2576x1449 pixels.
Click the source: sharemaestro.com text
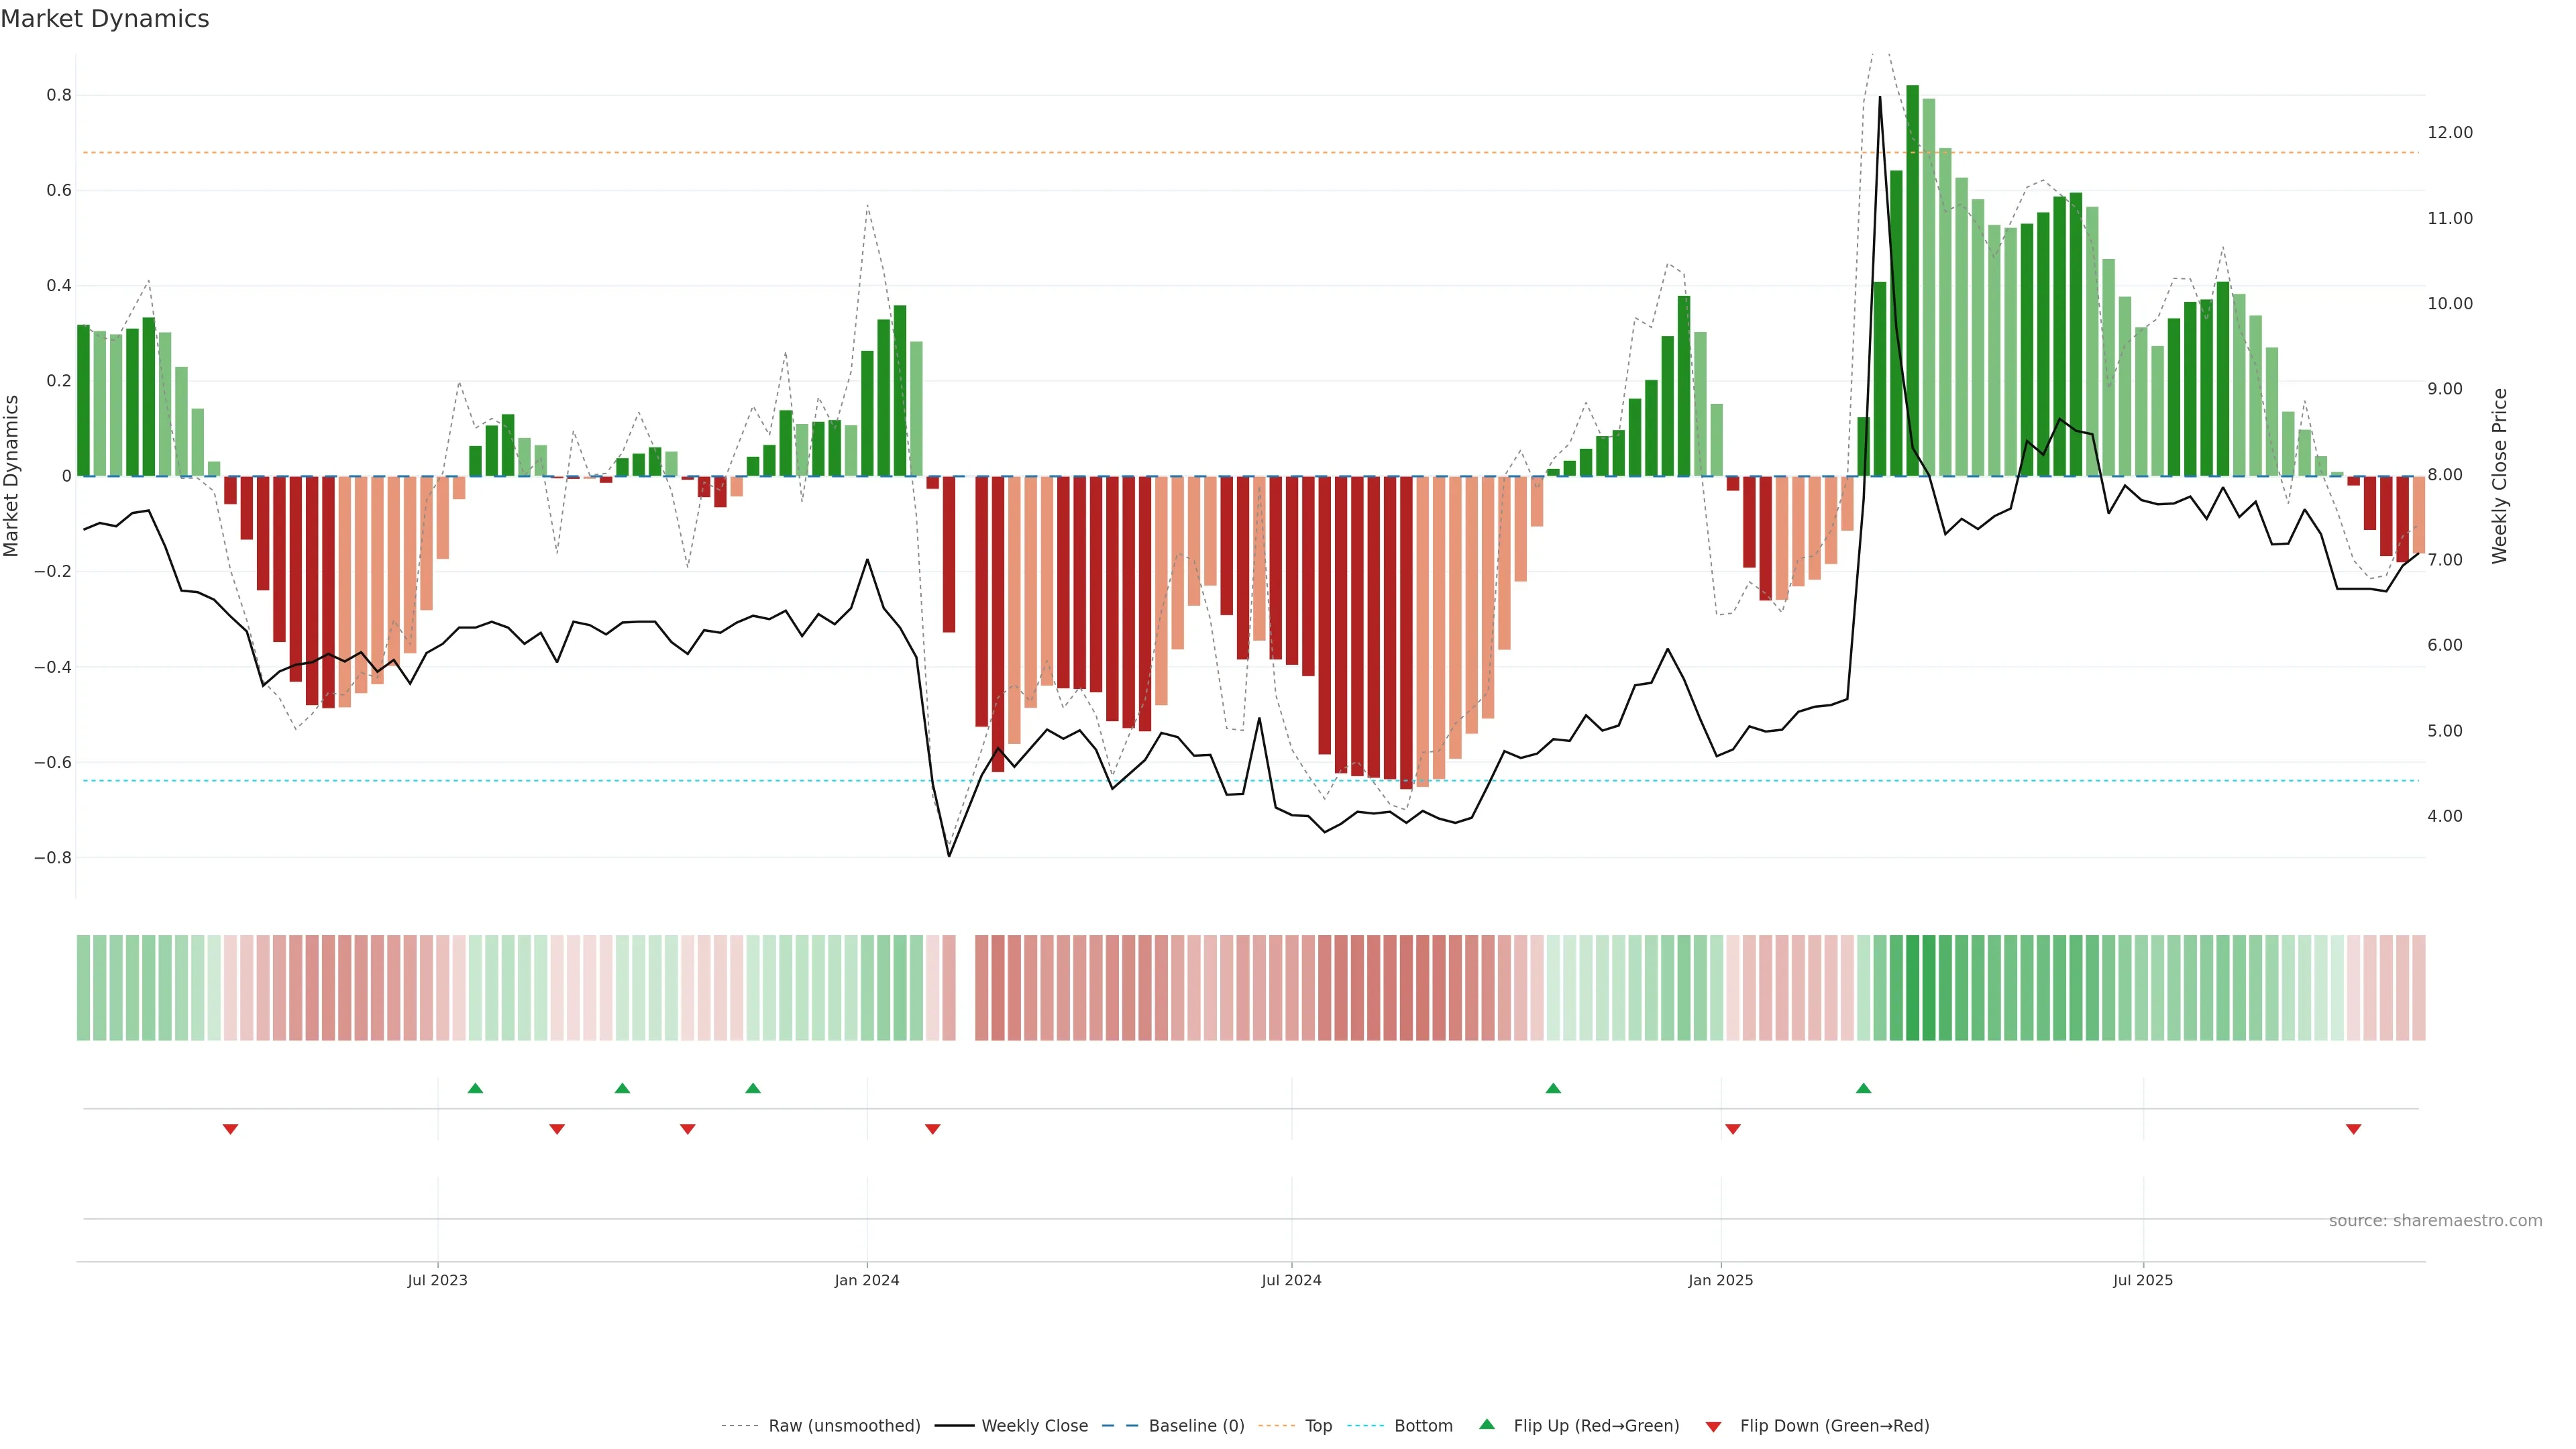[x=2435, y=1221]
